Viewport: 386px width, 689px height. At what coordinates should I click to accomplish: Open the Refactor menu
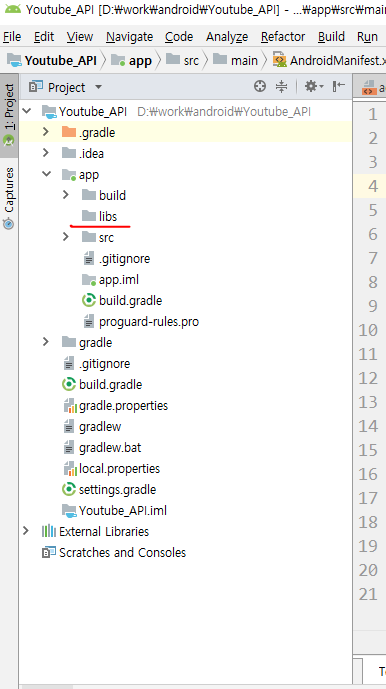[283, 36]
